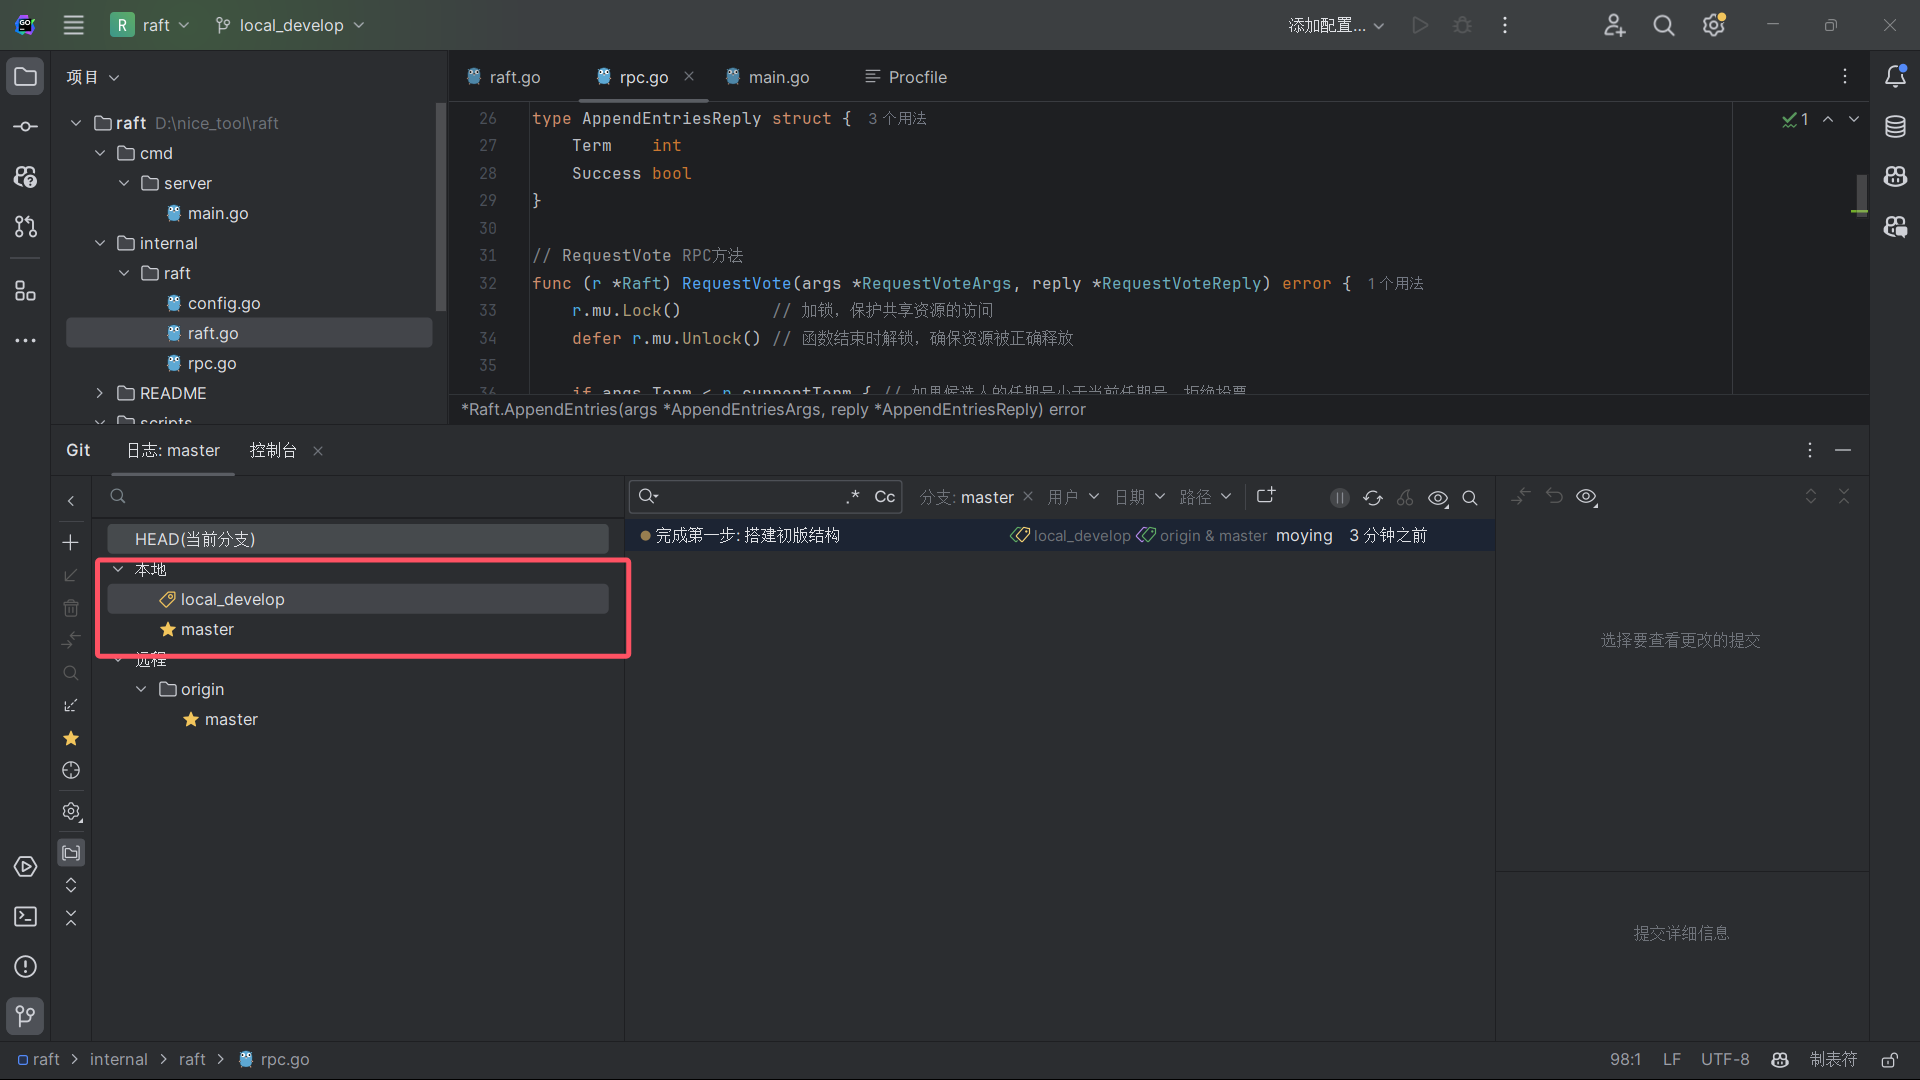Toggle the group-by-directory button

[71, 853]
